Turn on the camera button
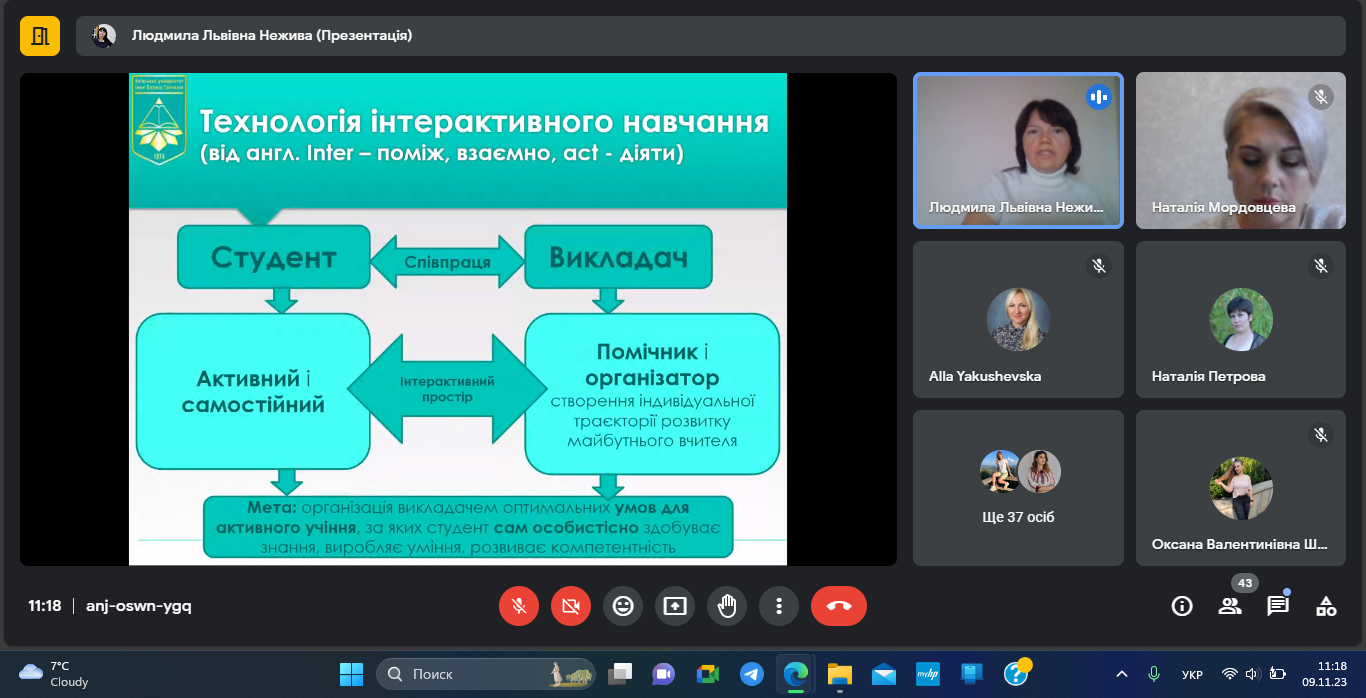This screenshot has width=1366, height=698. (x=571, y=606)
